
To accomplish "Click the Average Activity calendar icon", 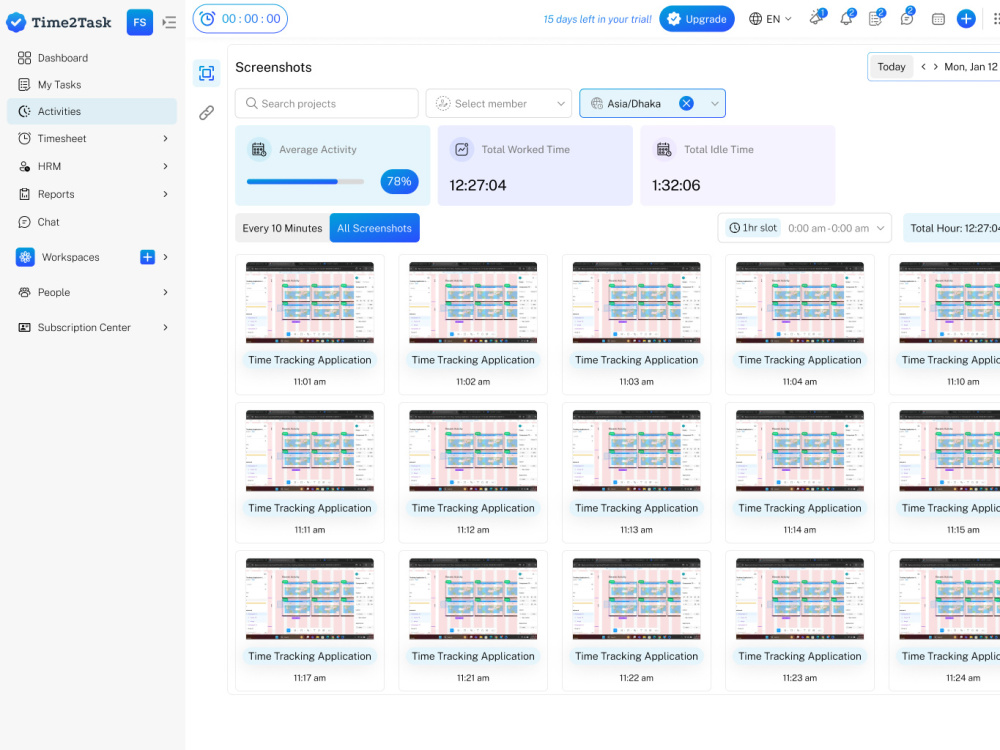I will (259, 149).
